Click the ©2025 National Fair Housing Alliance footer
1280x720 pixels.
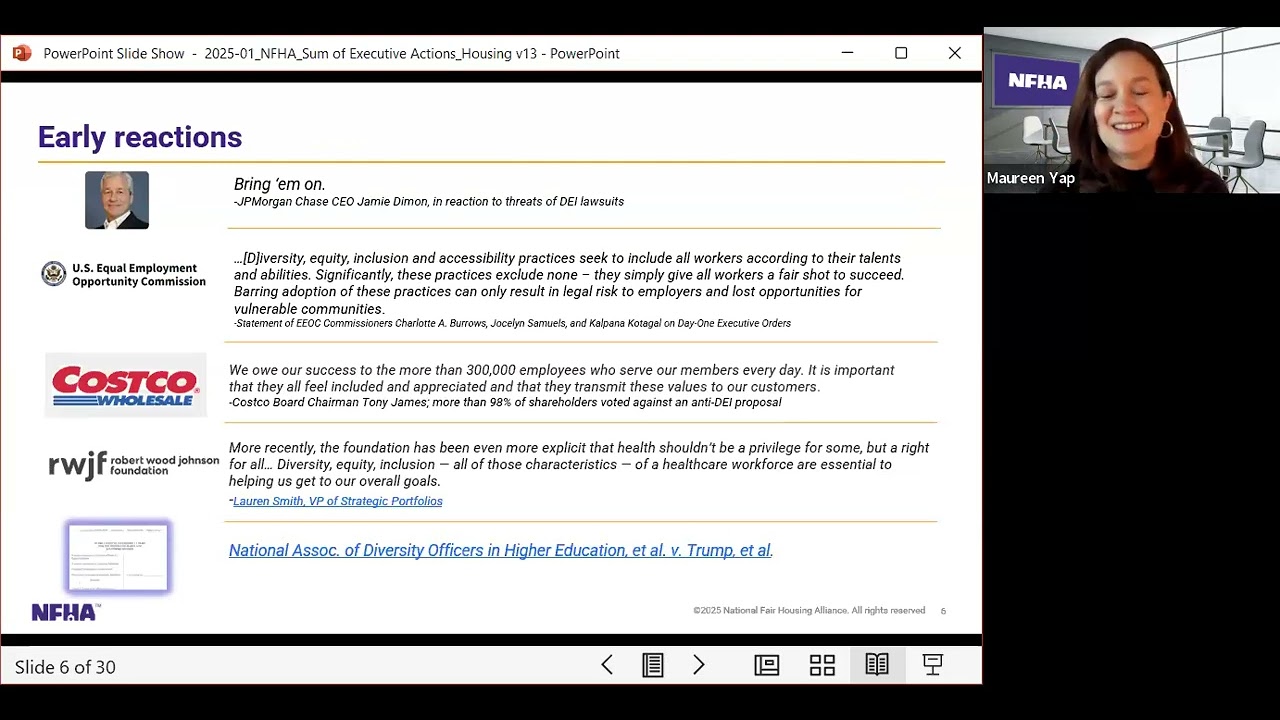pyautogui.click(x=809, y=610)
